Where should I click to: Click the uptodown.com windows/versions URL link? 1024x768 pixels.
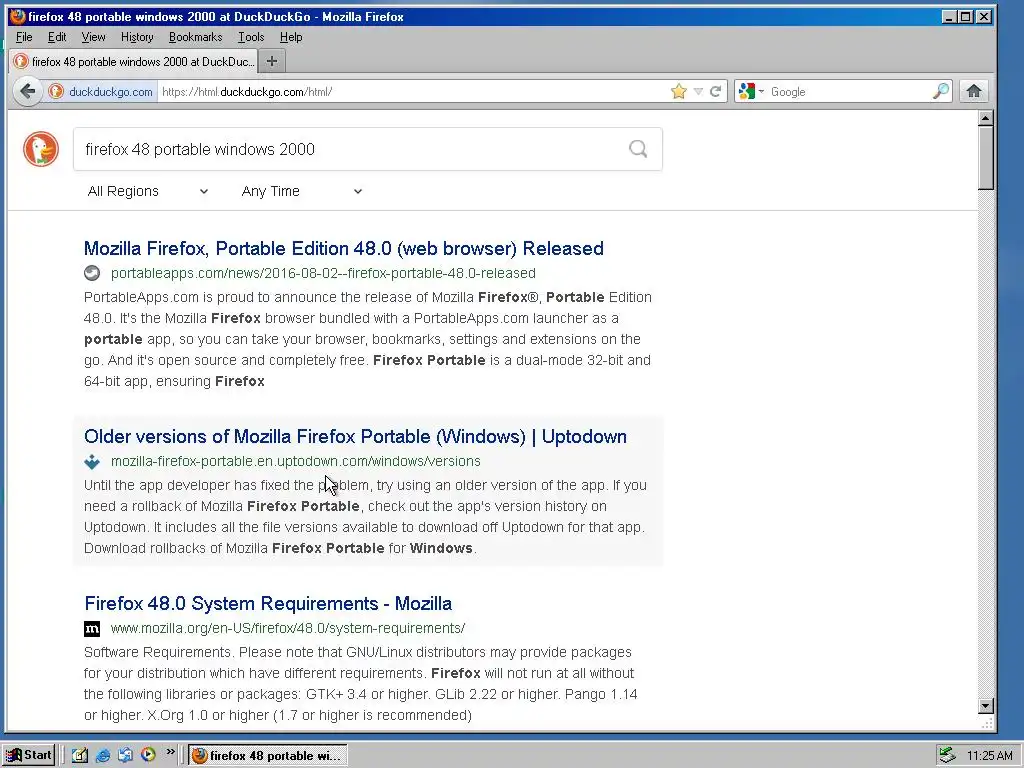coord(296,461)
